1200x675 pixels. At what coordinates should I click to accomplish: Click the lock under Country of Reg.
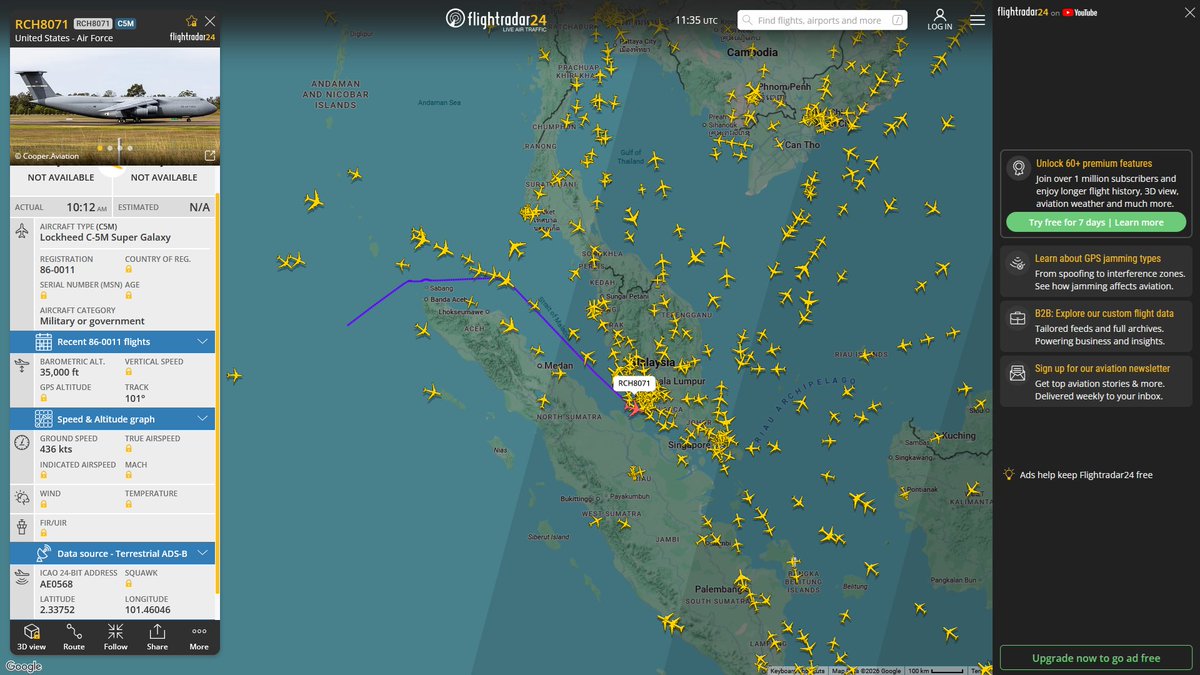(x=128, y=271)
